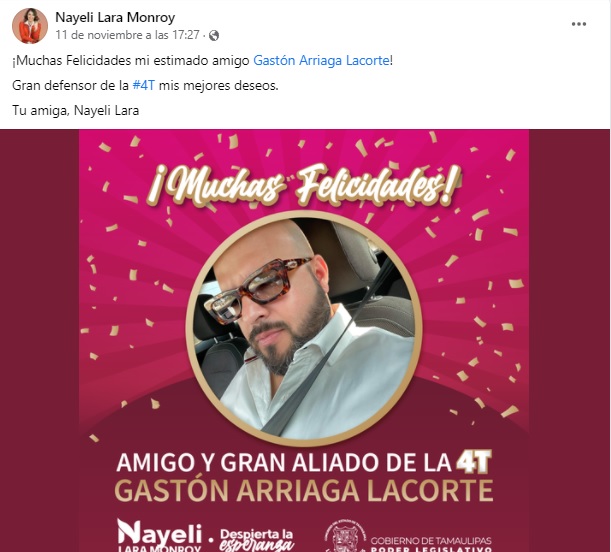Click the Despierta la esperanza slogan
The height and width of the screenshot is (552, 611).
click(x=256, y=540)
